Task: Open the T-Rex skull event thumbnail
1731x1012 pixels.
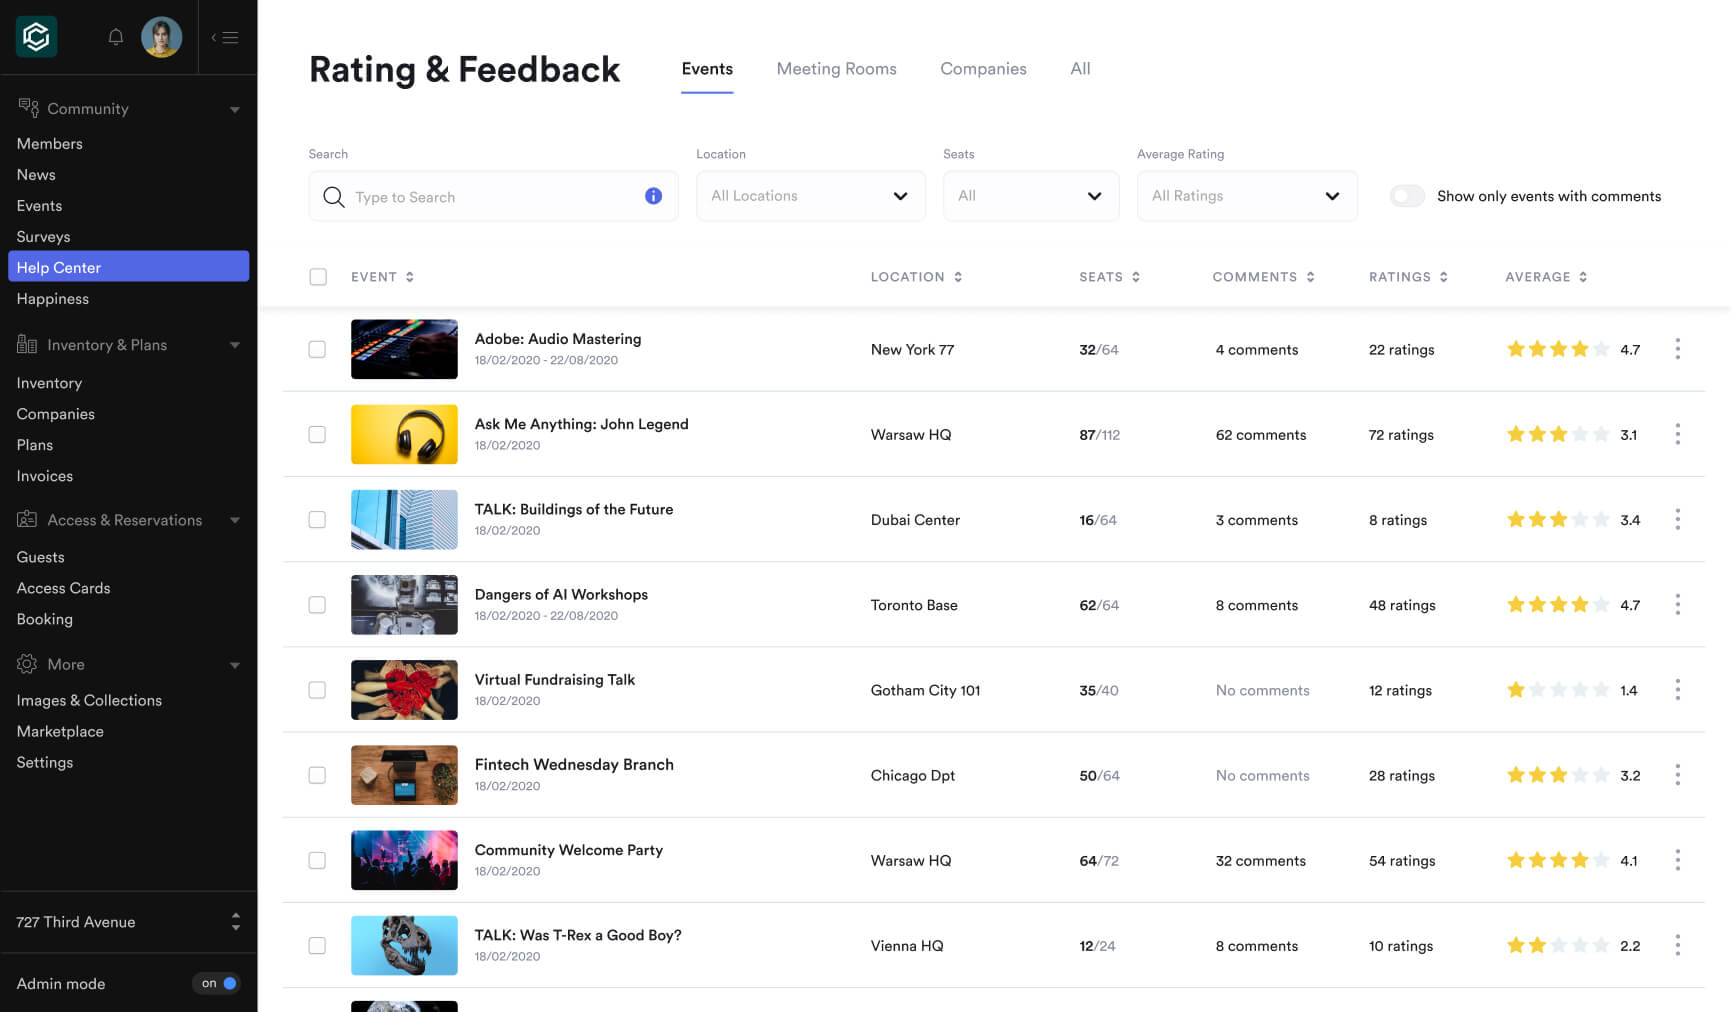Action: (404, 945)
